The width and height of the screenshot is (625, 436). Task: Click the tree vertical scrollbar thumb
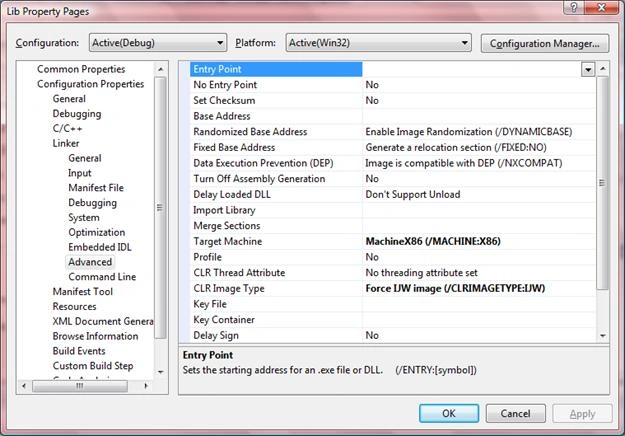click(160, 208)
